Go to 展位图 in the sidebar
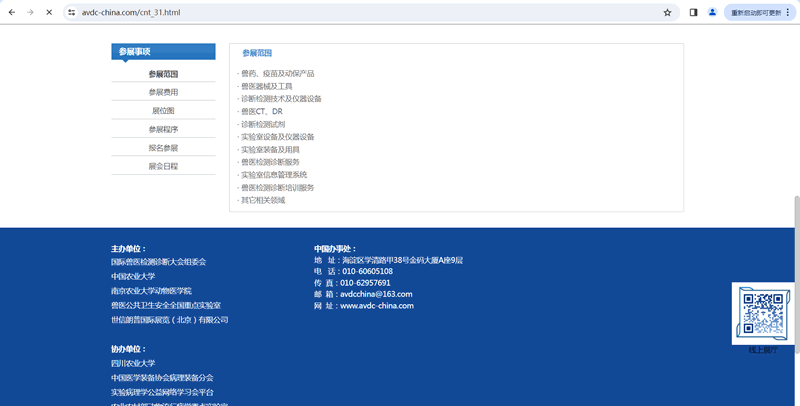The width and height of the screenshot is (800, 406). (163, 110)
